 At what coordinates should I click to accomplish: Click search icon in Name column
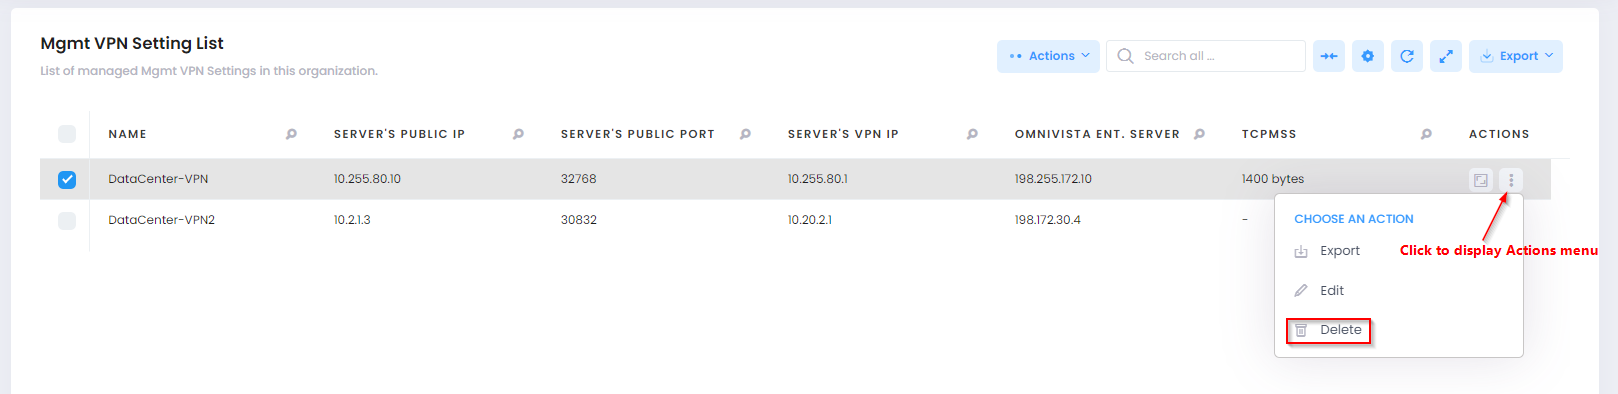291,134
